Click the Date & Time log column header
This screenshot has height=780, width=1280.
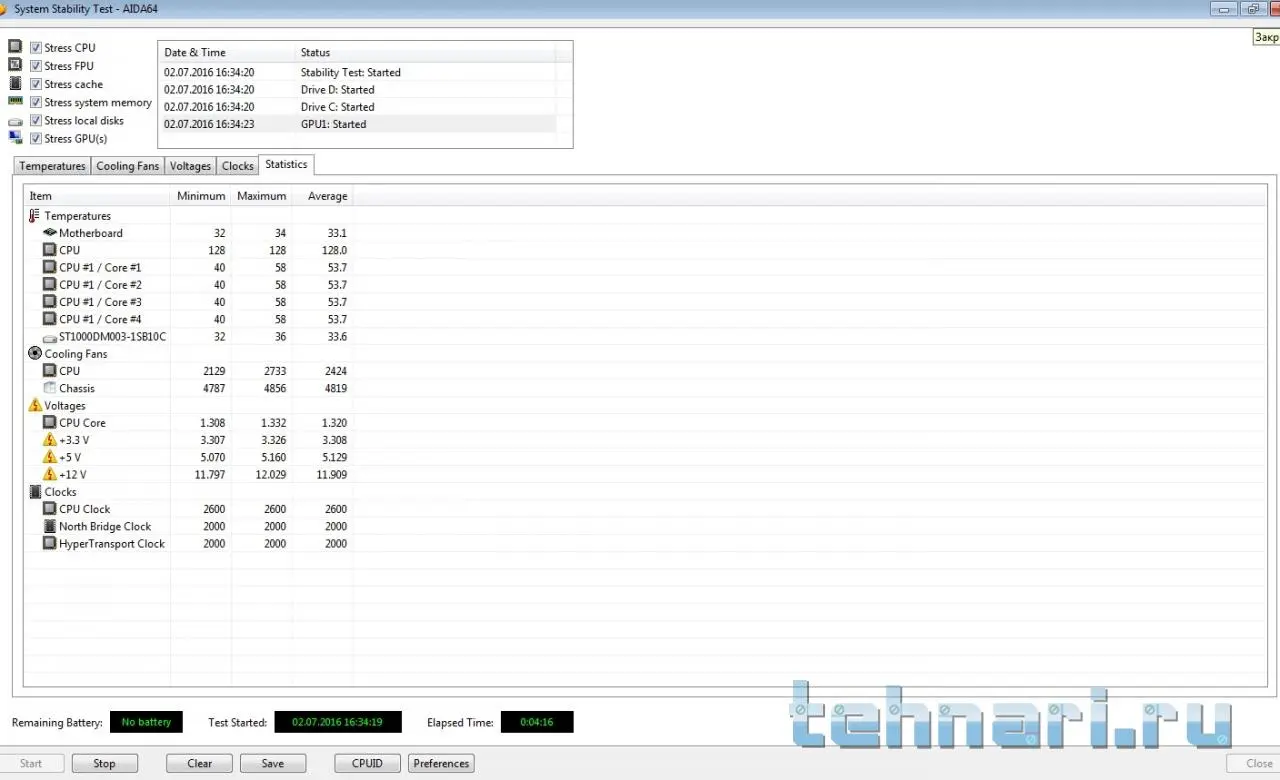tap(227, 52)
